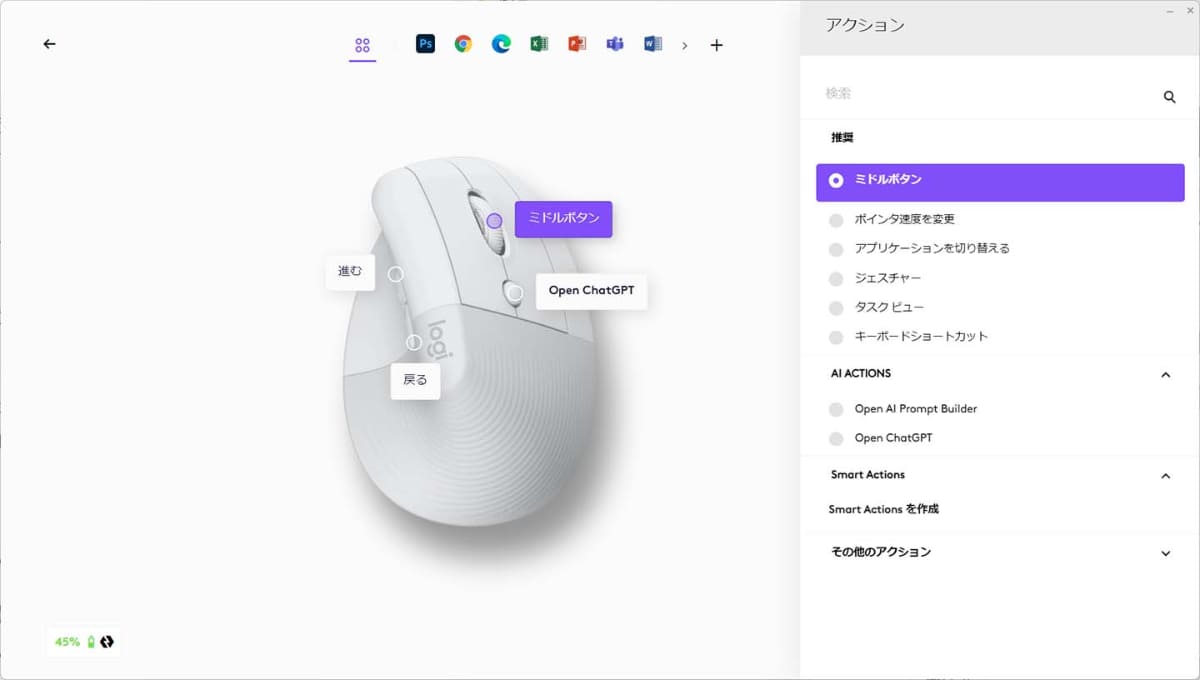
Task: Click the all-applications grid icon
Action: point(362,44)
